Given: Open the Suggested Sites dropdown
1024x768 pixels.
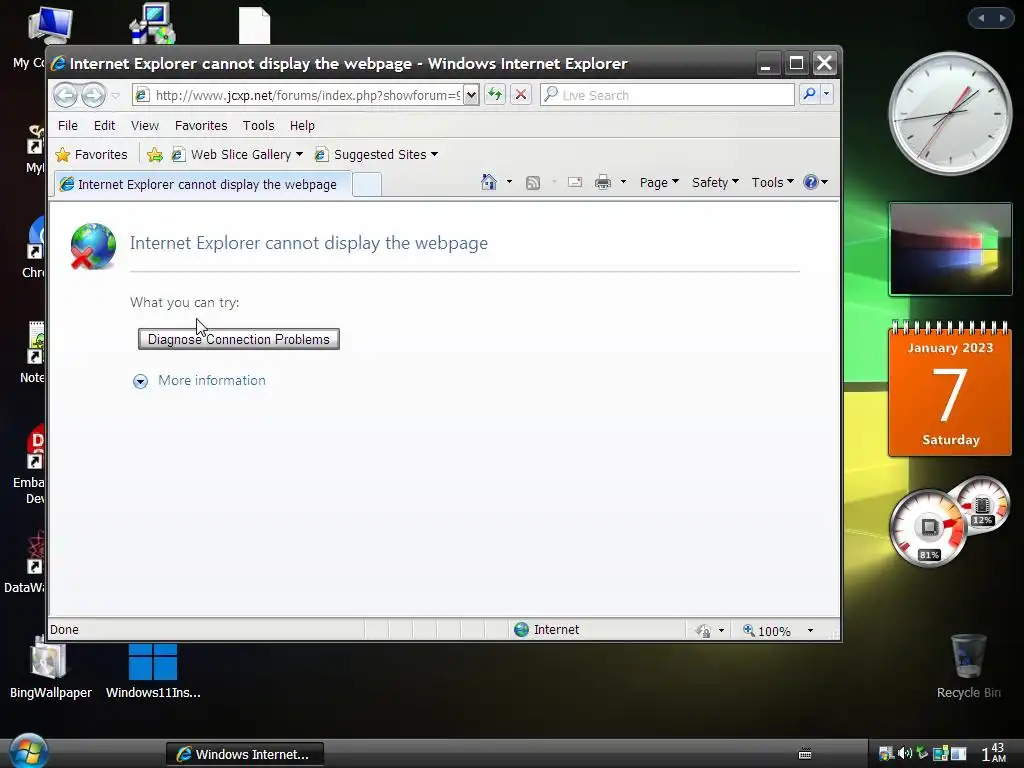Looking at the screenshot, I should (x=376, y=155).
